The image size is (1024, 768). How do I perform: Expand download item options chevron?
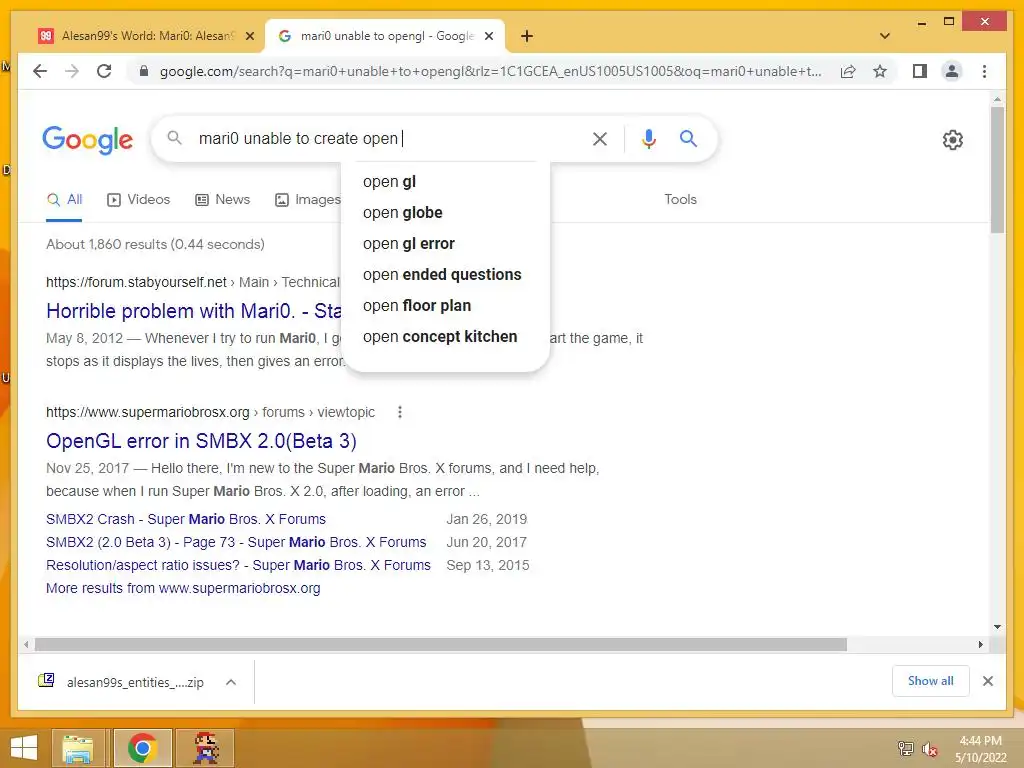(x=231, y=682)
